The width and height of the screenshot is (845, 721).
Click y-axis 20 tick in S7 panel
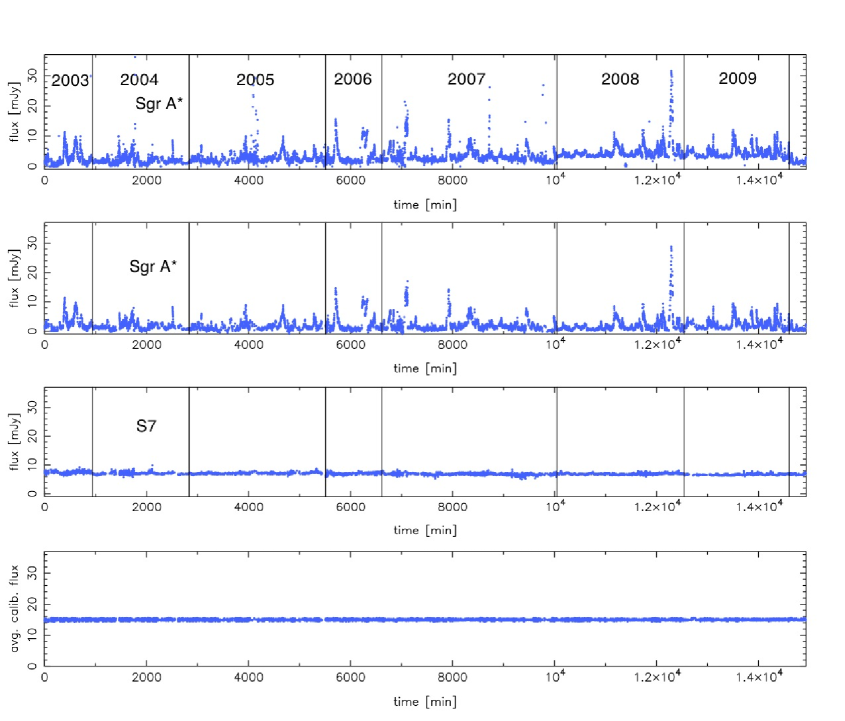[x=32, y=435]
